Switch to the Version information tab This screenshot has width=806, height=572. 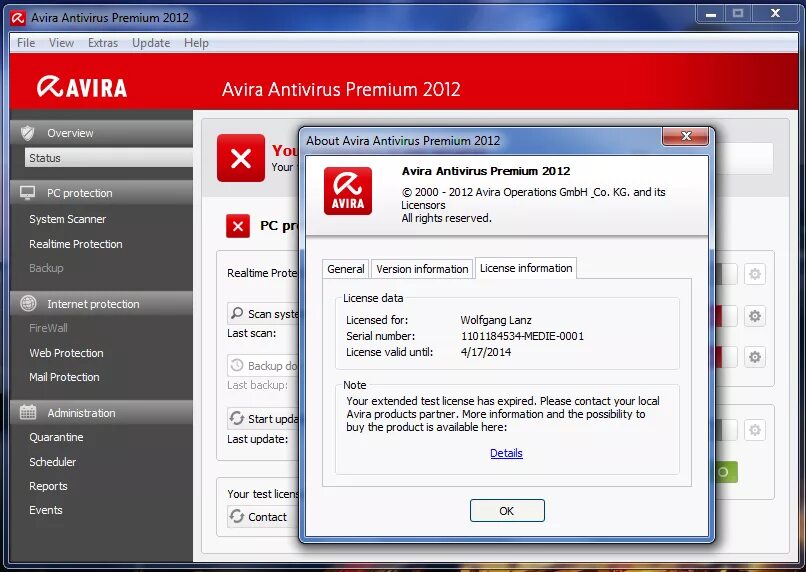[422, 269]
